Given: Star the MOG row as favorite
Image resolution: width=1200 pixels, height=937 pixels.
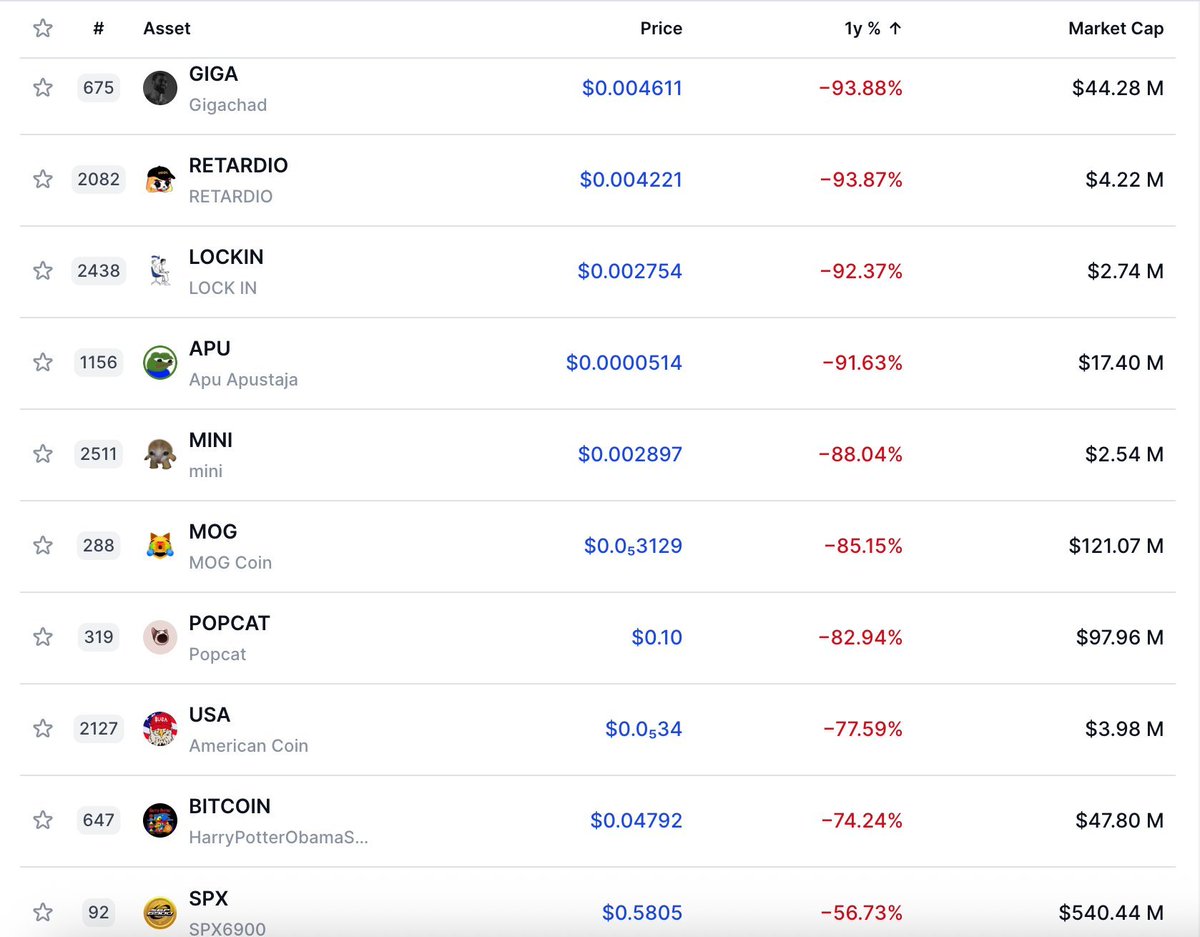Looking at the screenshot, I should click(x=43, y=545).
